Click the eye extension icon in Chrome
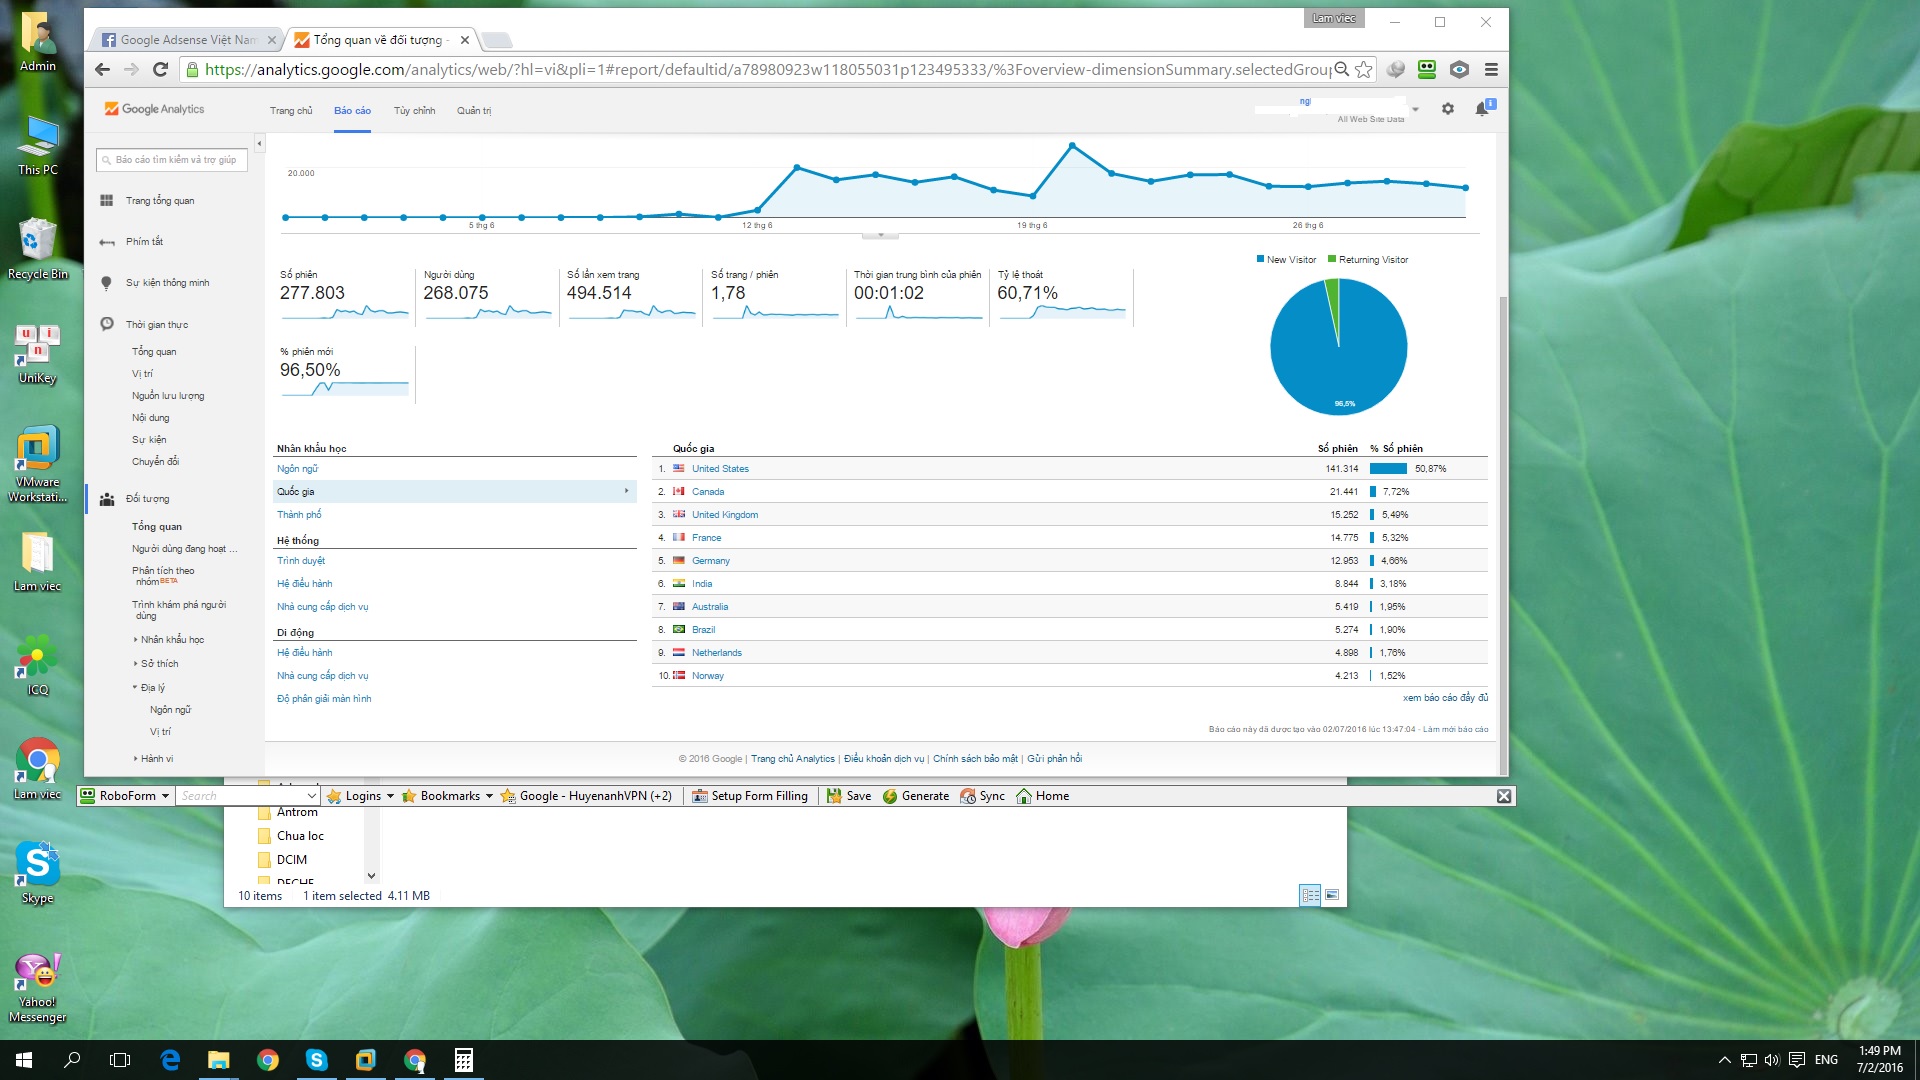This screenshot has height=1080, width=1920. point(1459,69)
